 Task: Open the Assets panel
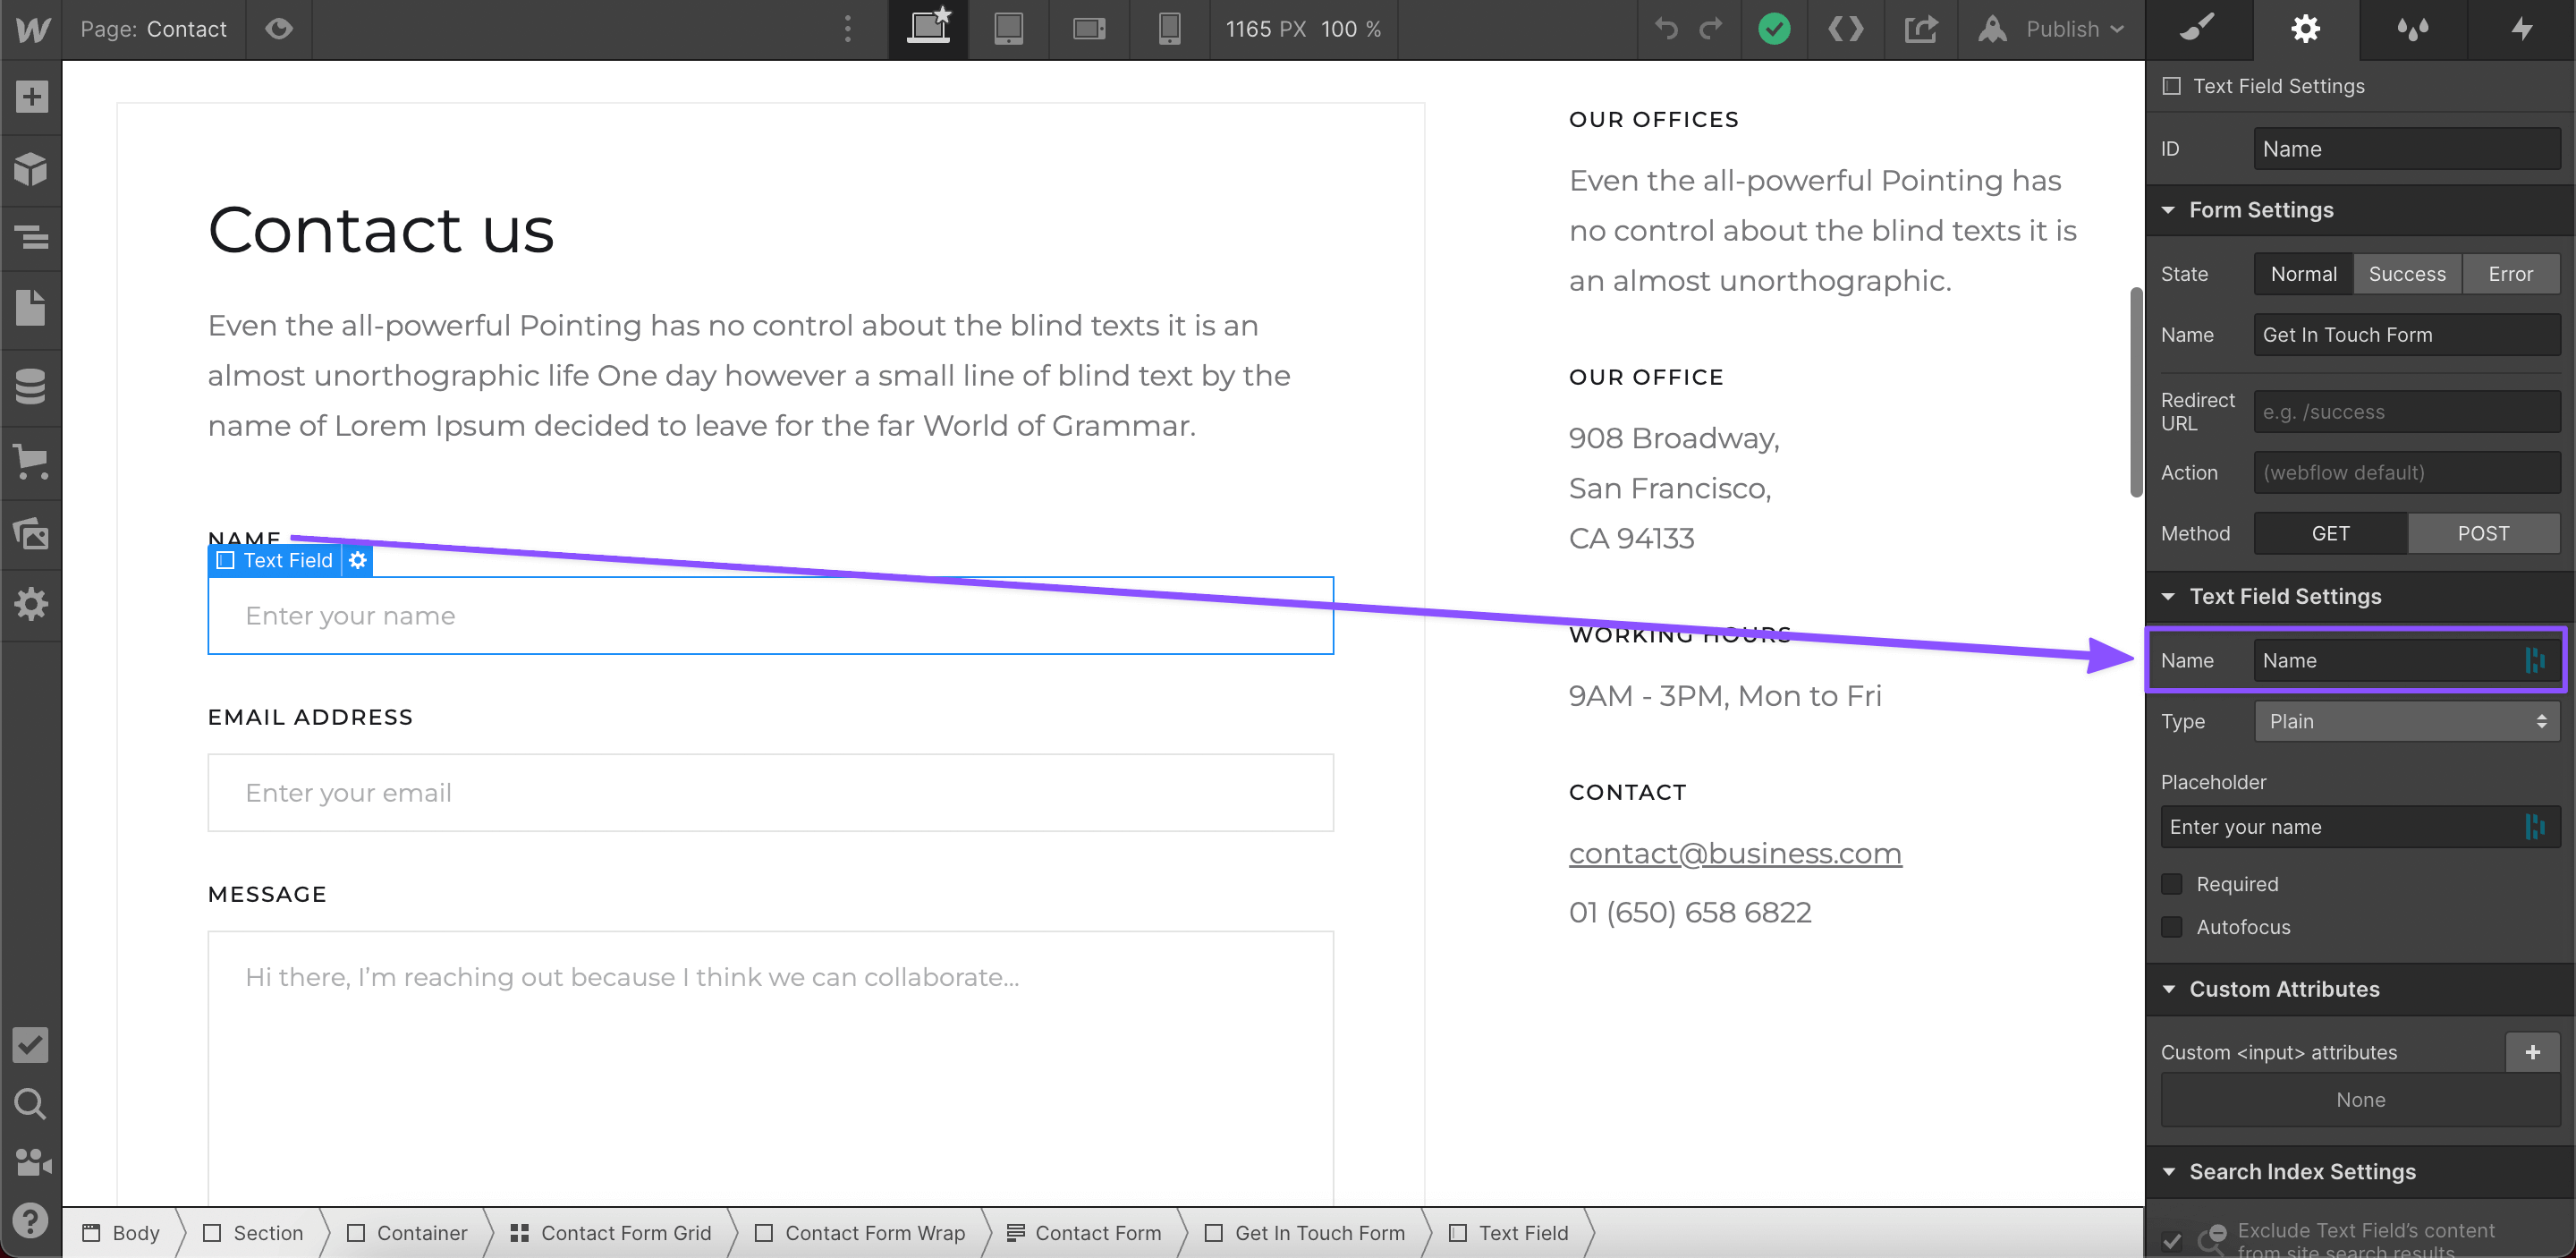click(33, 534)
